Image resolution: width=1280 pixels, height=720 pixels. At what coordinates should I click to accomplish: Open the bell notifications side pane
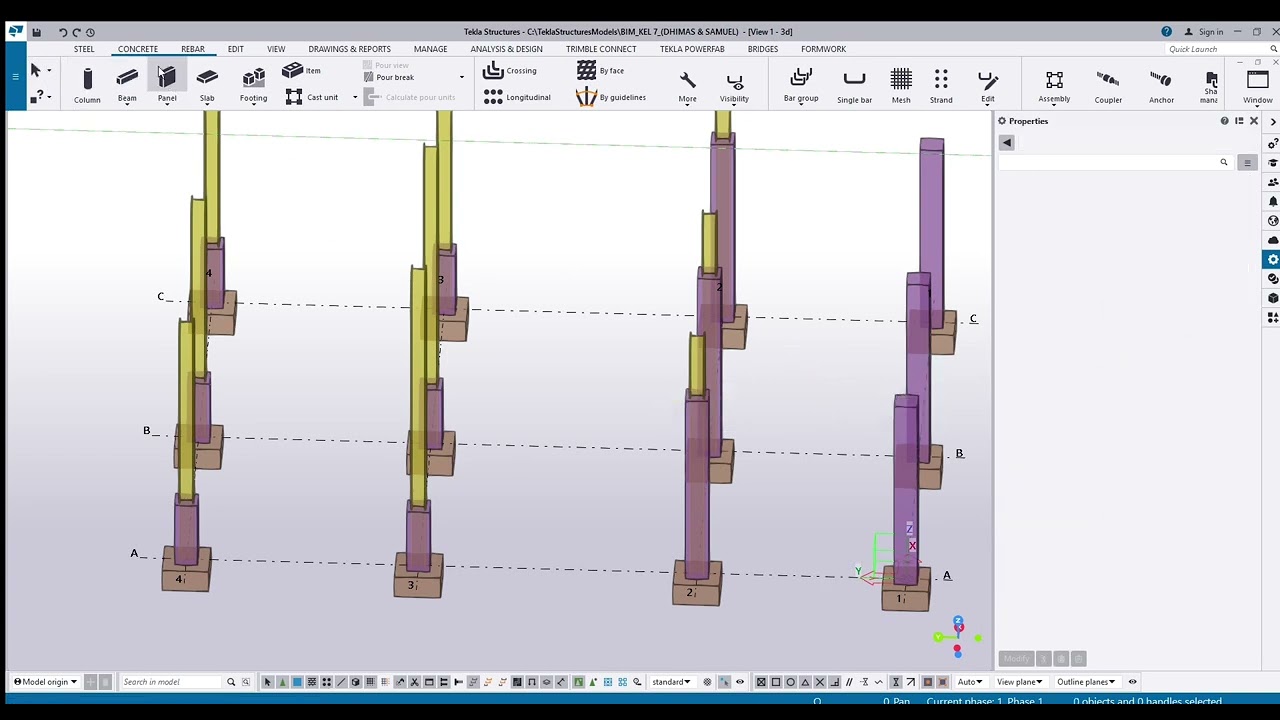(1273, 201)
